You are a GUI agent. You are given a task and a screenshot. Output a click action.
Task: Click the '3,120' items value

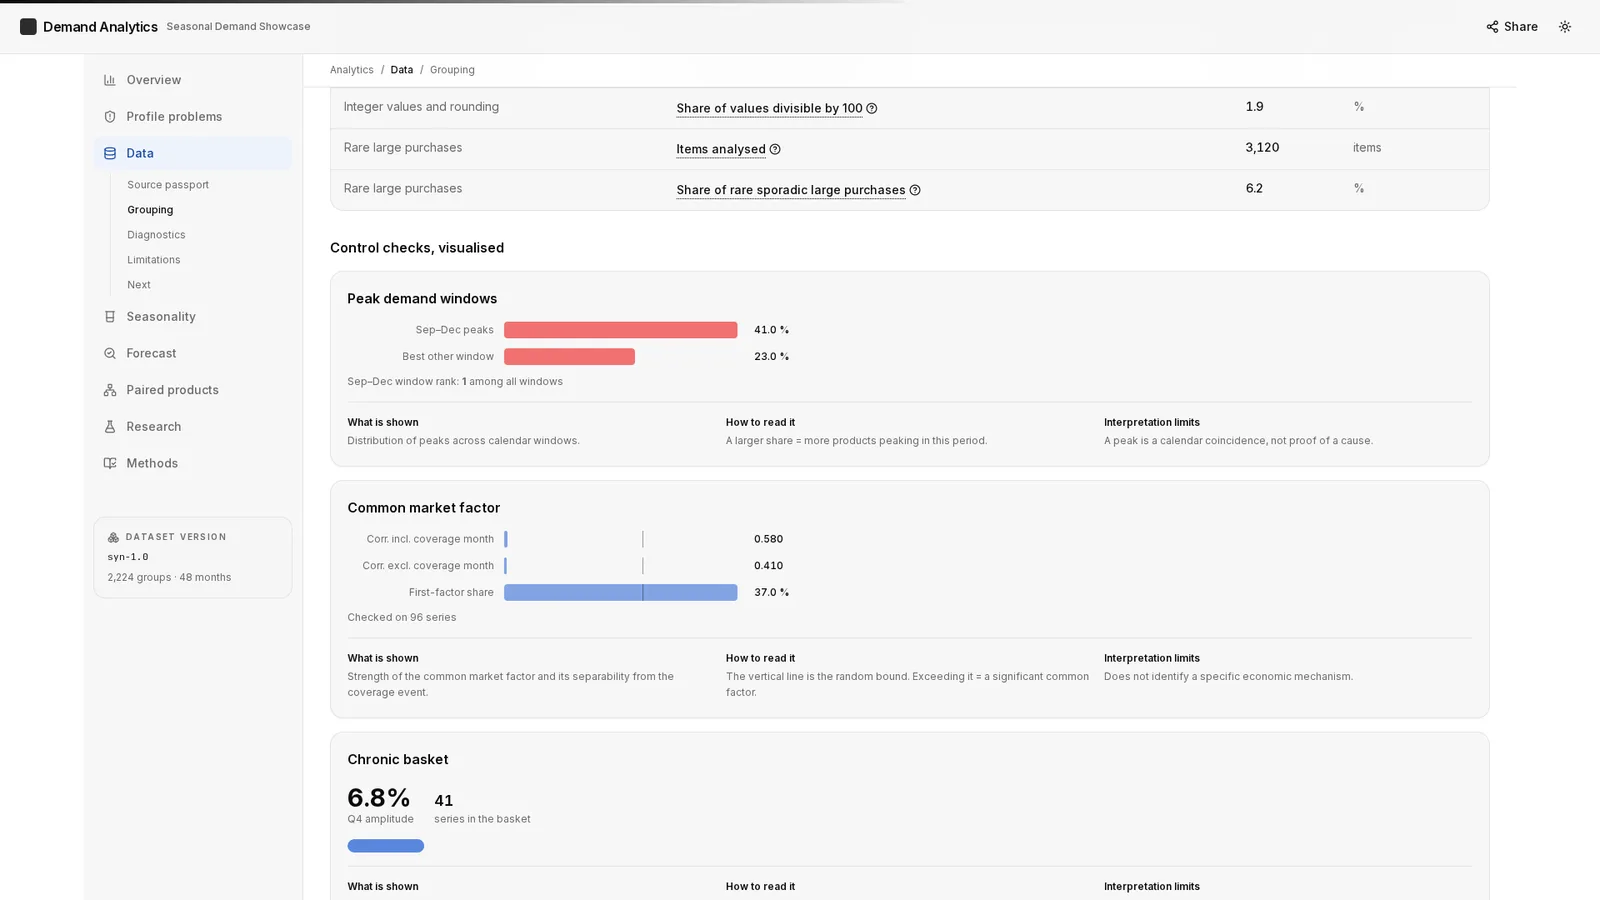pos(1262,148)
